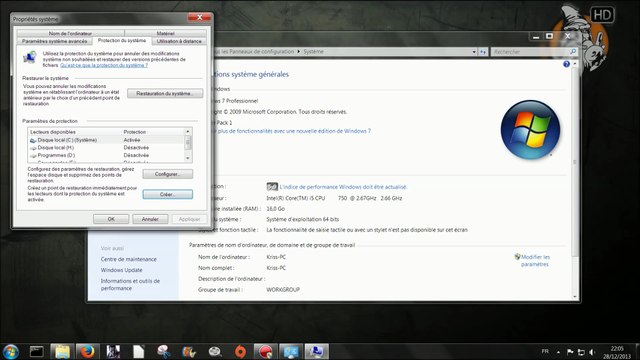This screenshot has height=360, width=640.
Task: Switch to the Matériel tab
Action: (x=165, y=33)
